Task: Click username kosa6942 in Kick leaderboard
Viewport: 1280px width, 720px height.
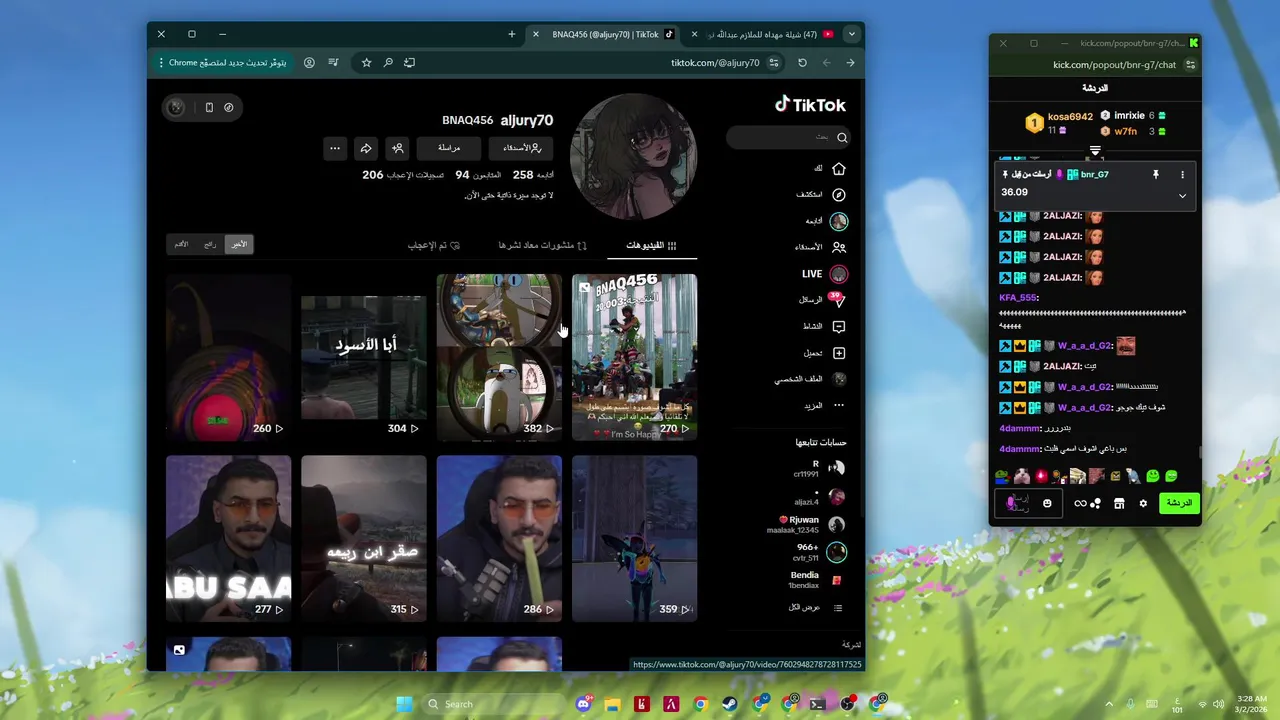Action: click(1070, 117)
